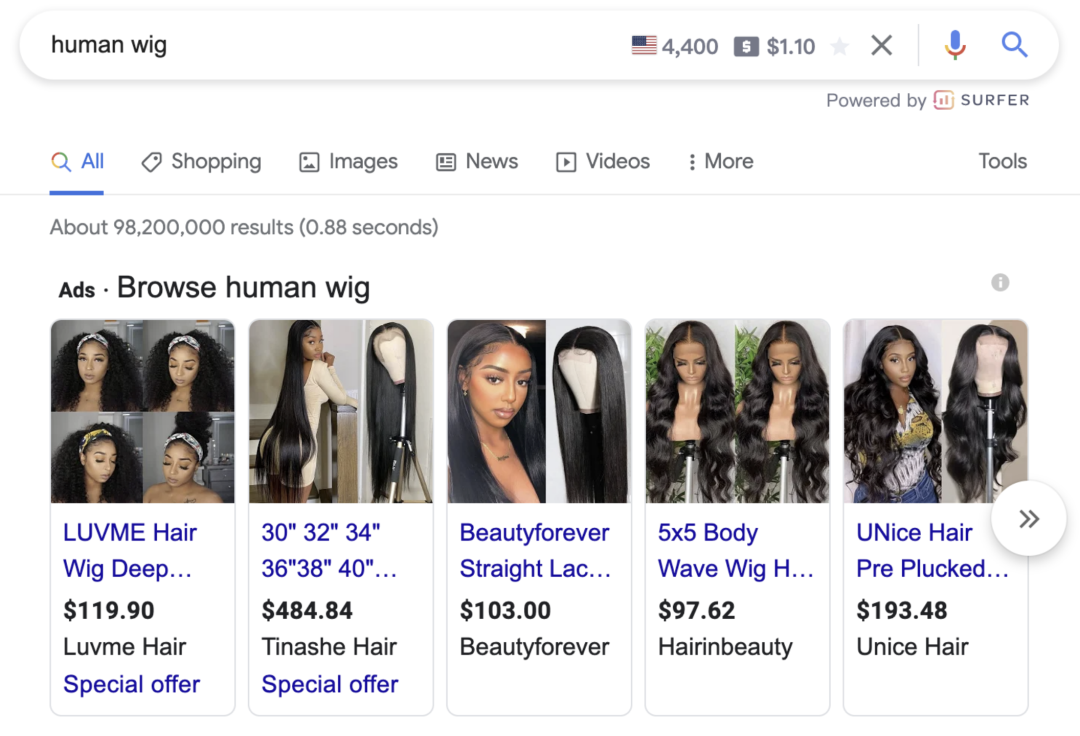Open the Videos results tab

coord(603,161)
